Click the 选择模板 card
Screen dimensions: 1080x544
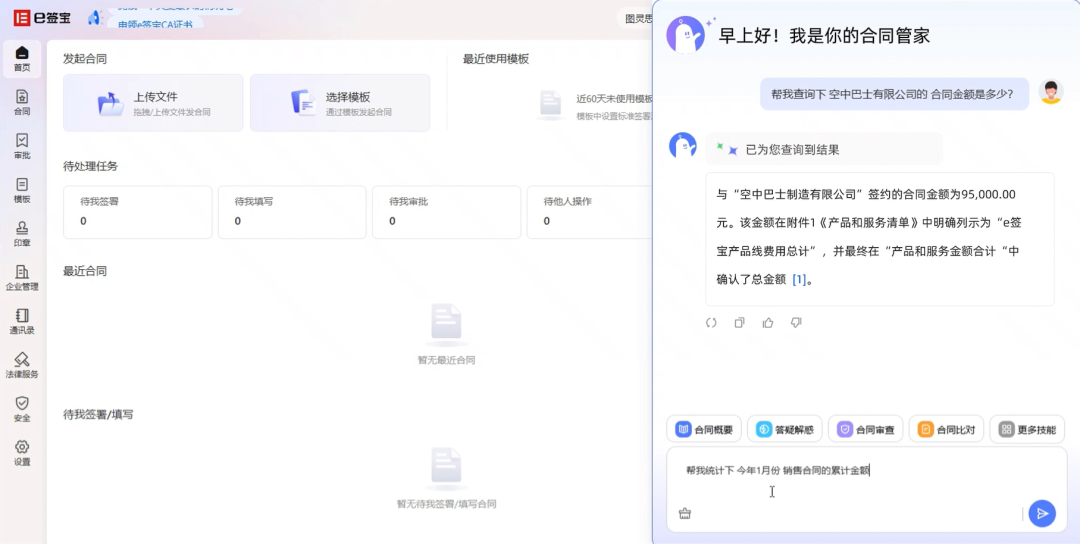pos(340,103)
